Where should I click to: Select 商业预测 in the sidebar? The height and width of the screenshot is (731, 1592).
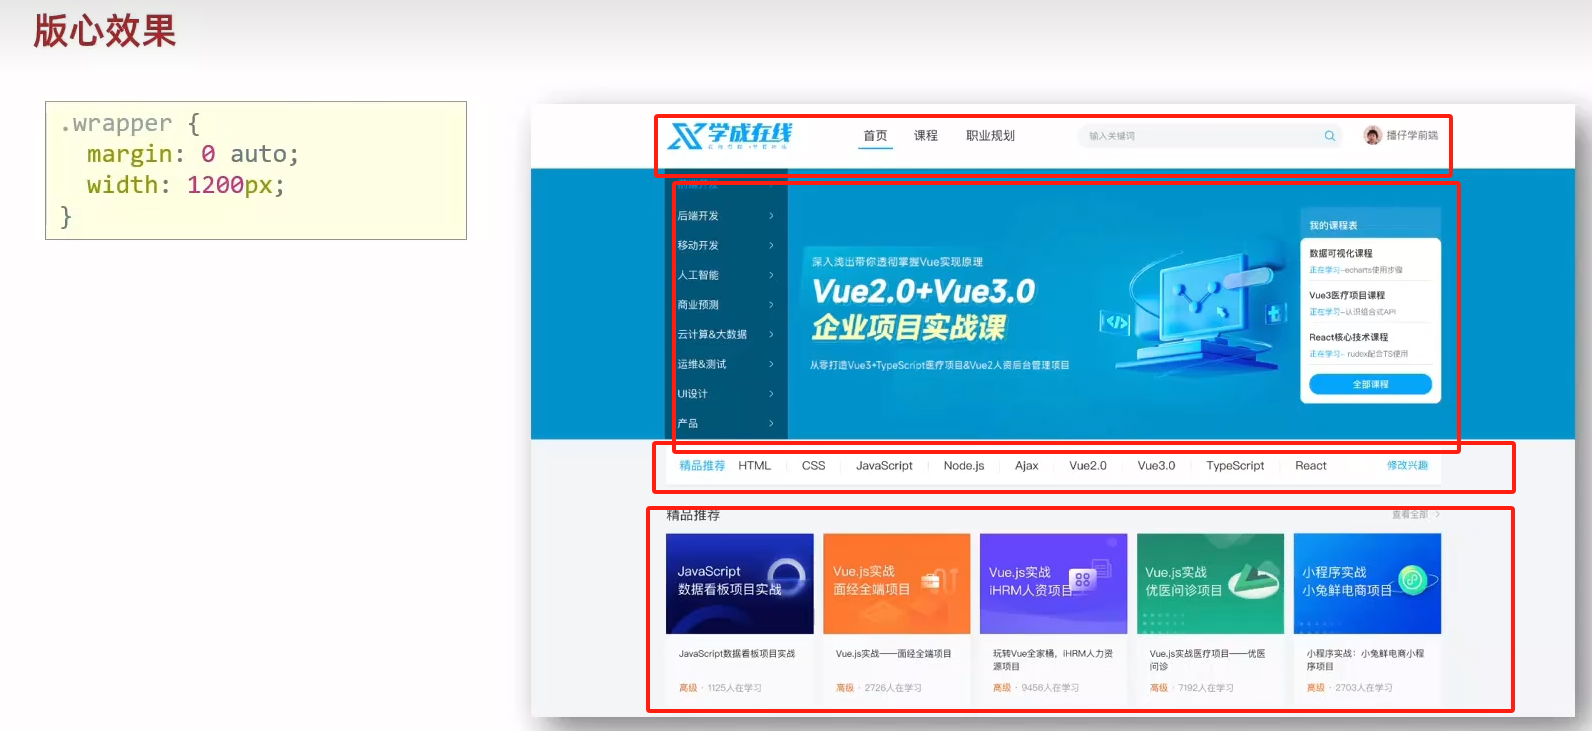(x=698, y=305)
